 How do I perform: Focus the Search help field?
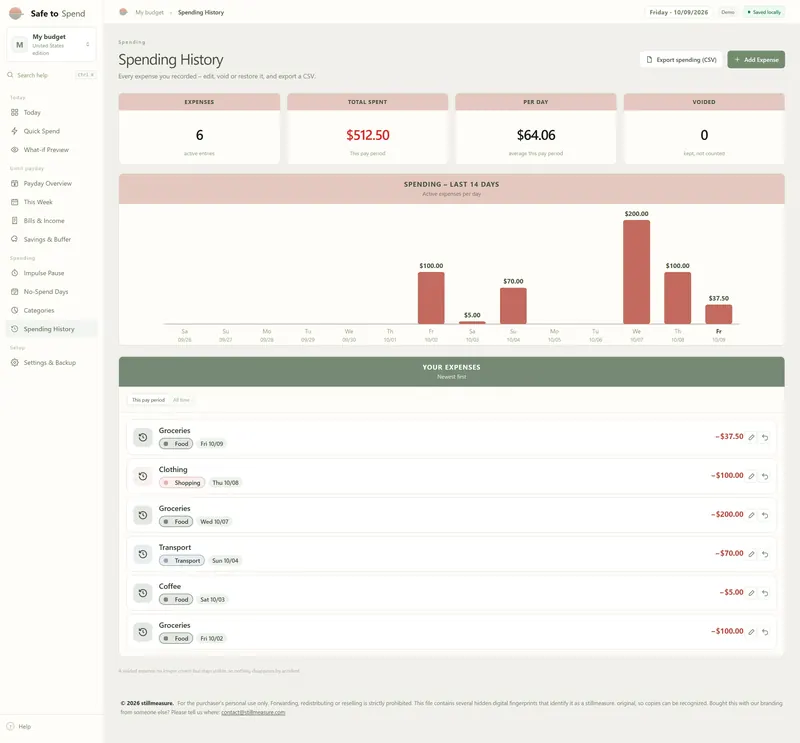pos(51,75)
